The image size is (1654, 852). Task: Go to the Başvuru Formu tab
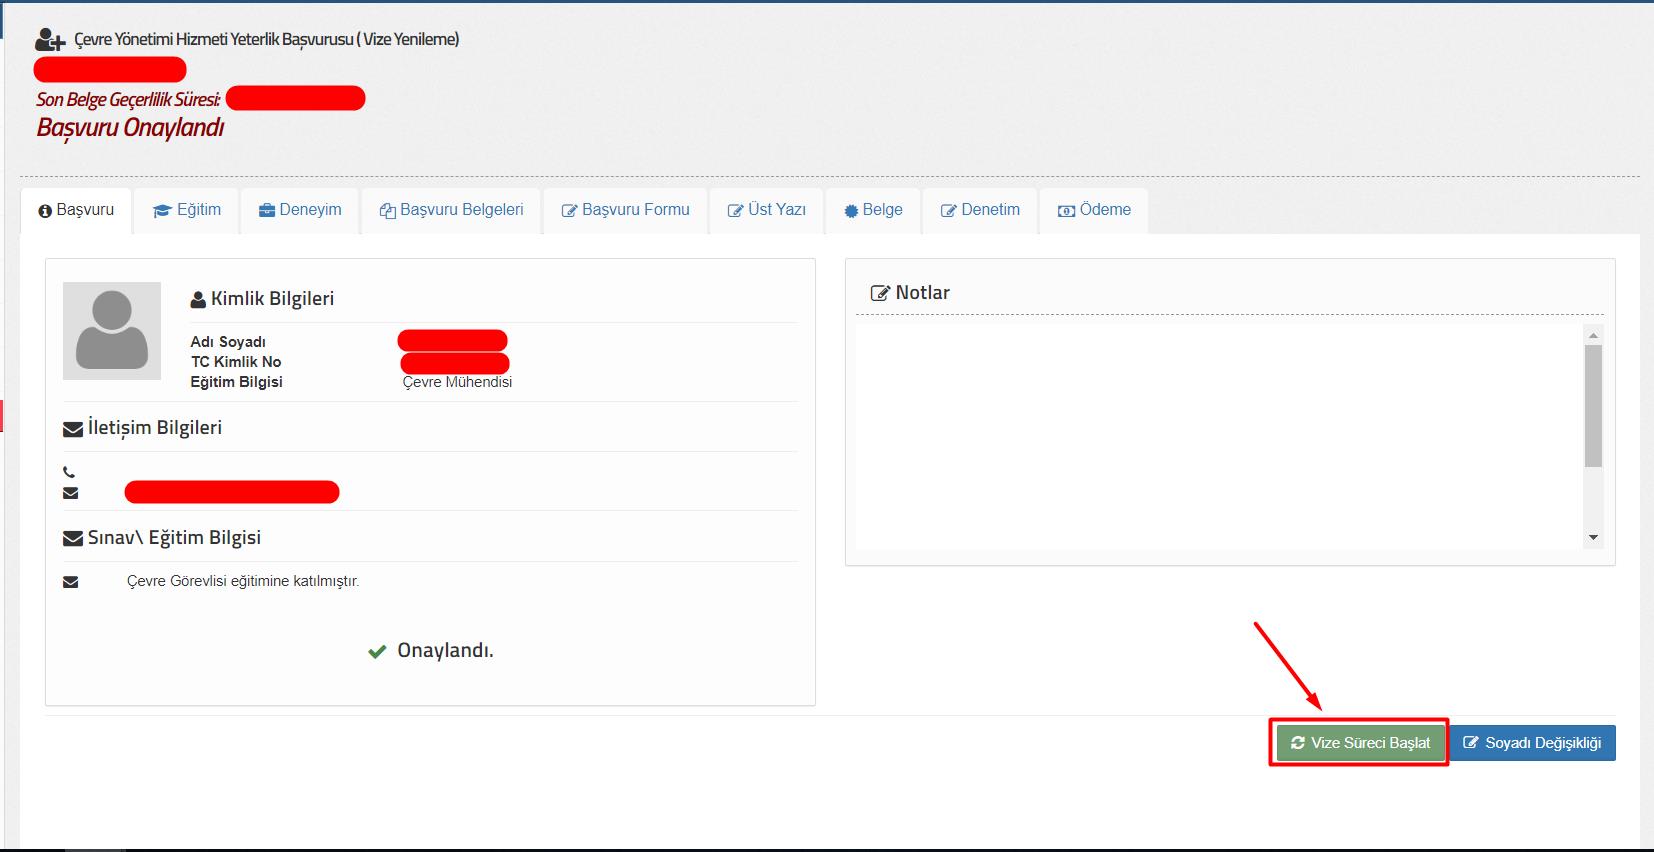625,210
